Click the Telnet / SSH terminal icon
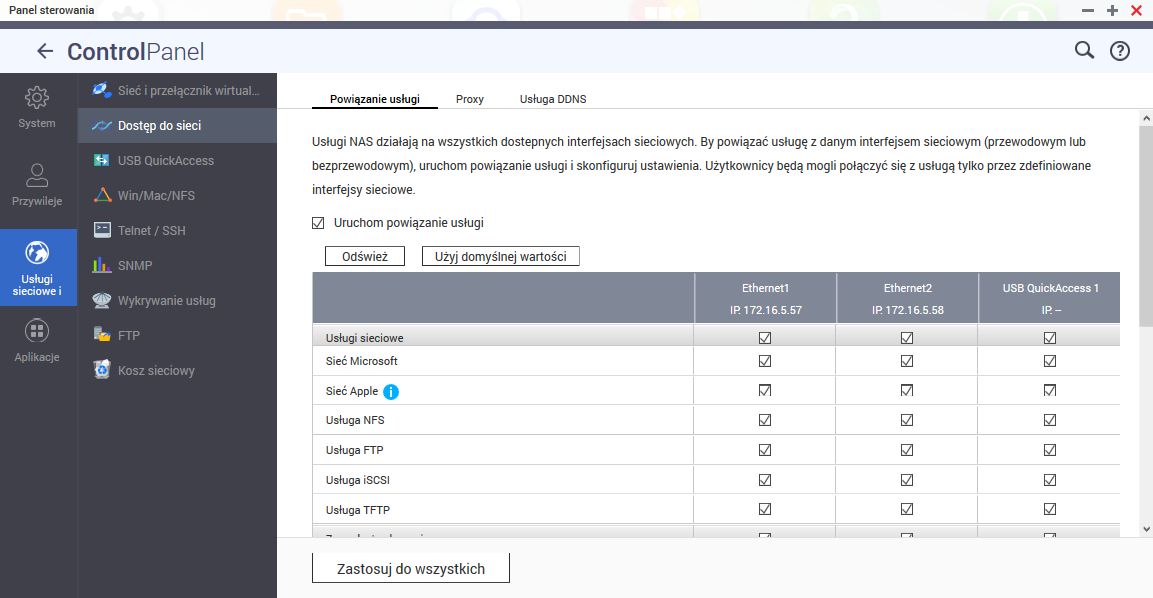The width and height of the screenshot is (1153, 598). [102, 230]
